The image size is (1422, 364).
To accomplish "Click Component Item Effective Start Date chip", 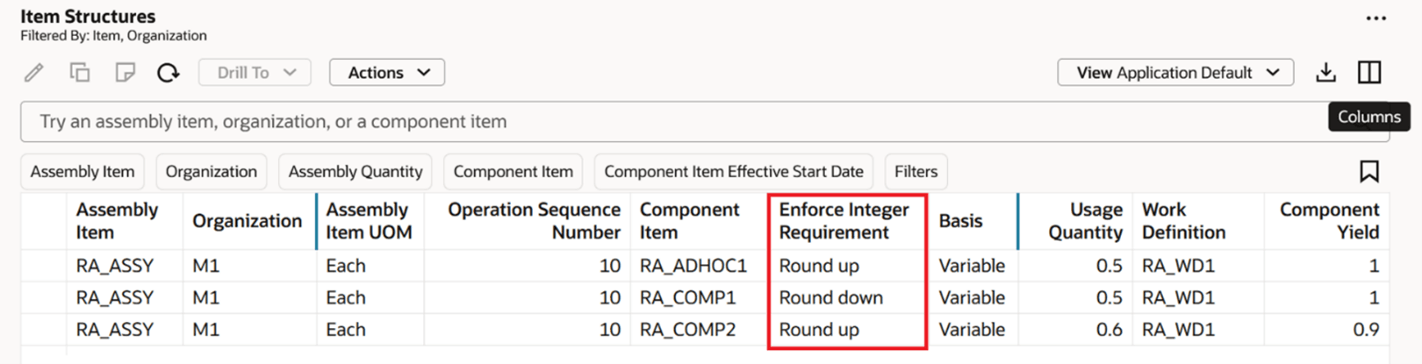I will pos(734,172).
